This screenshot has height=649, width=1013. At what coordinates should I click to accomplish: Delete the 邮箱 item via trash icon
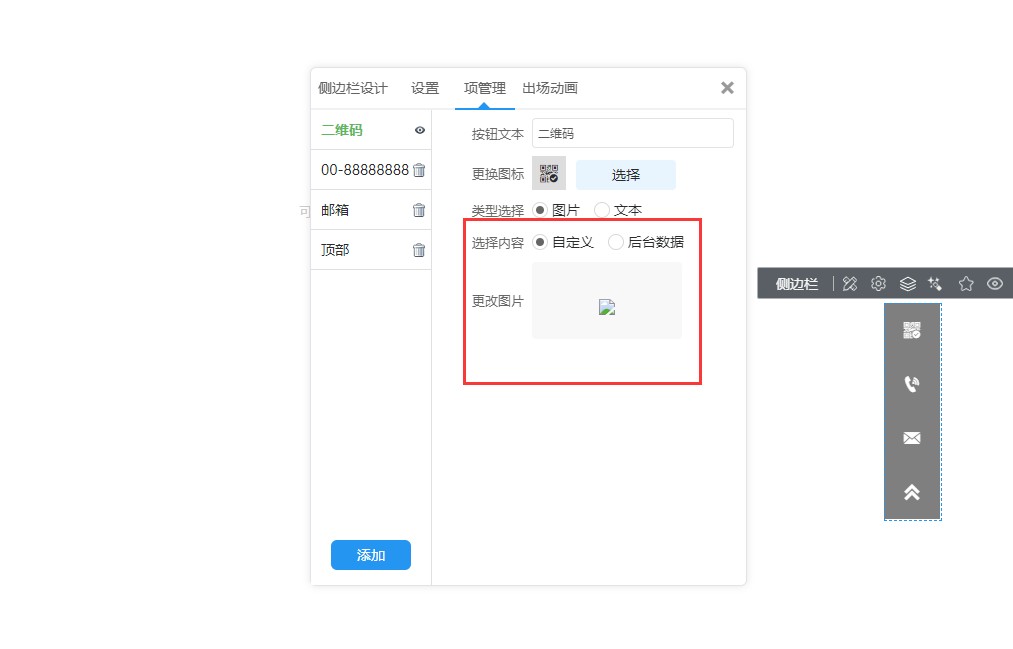pos(419,210)
